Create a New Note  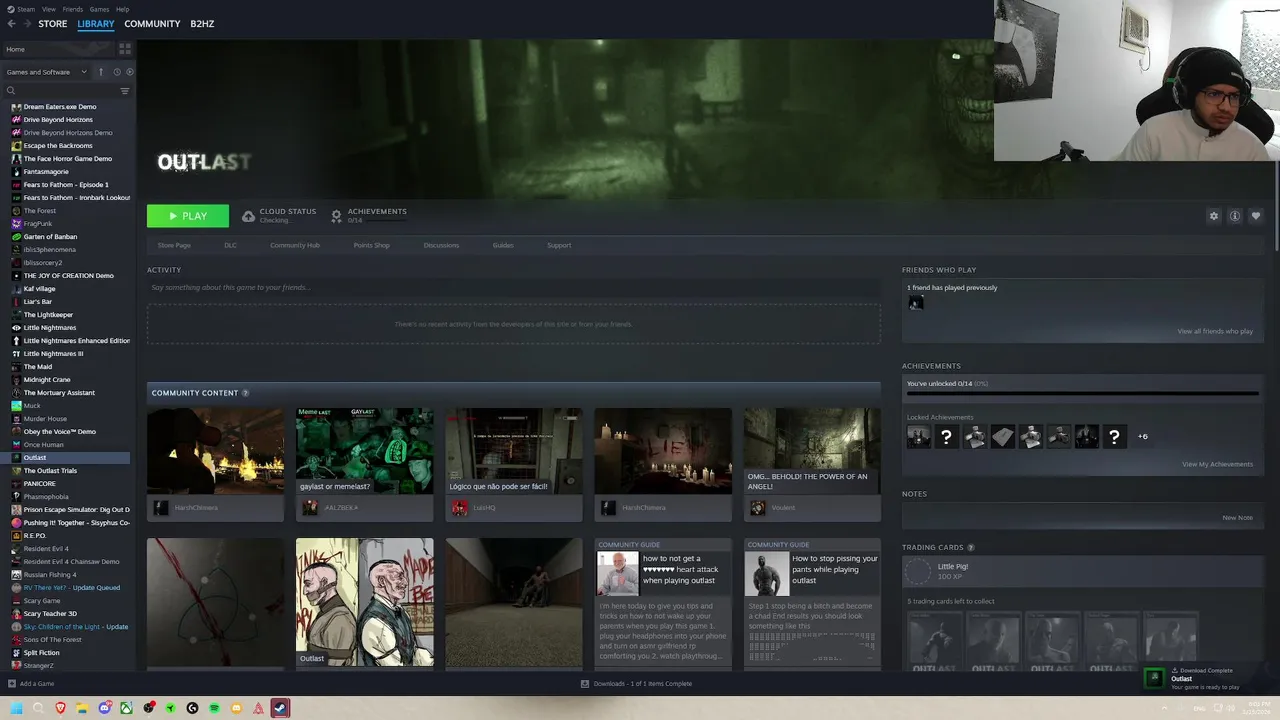pos(1237,518)
